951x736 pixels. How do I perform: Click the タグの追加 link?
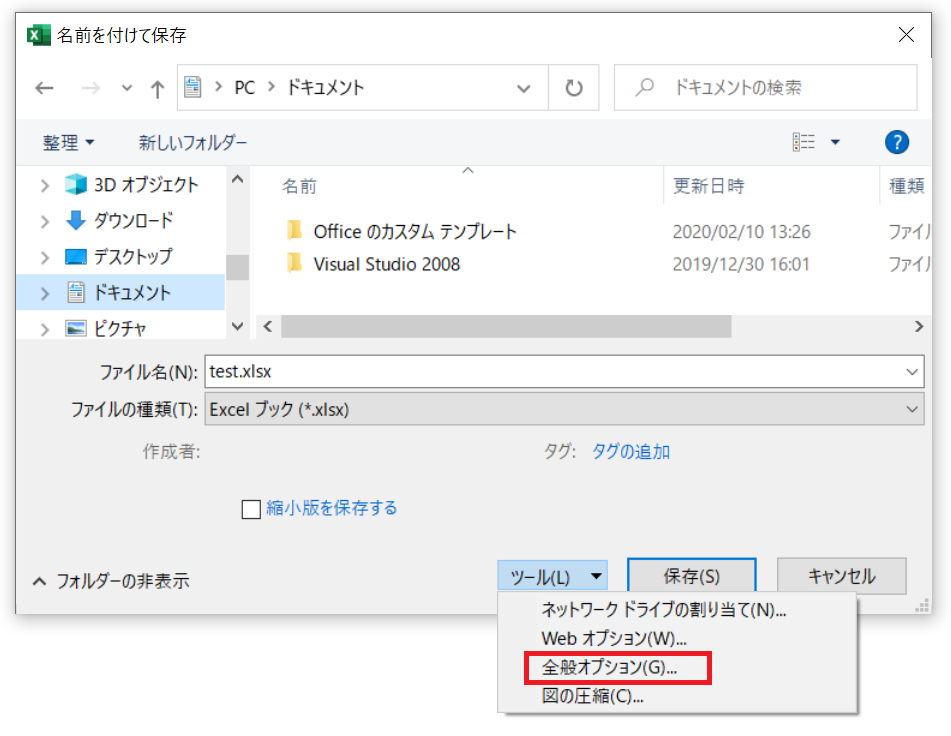pos(631,452)
